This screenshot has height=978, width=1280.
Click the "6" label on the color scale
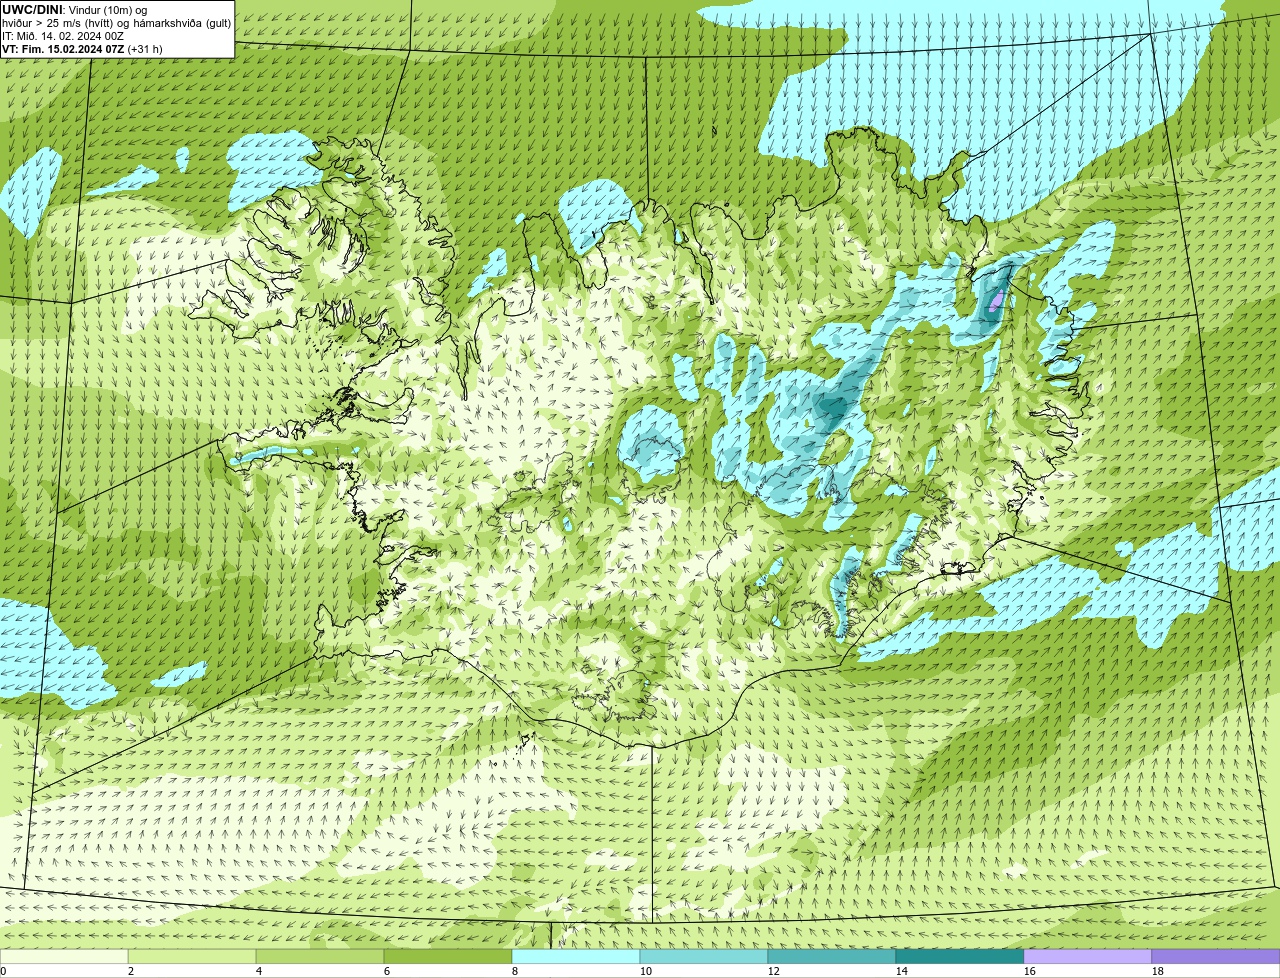pos(387,971)
